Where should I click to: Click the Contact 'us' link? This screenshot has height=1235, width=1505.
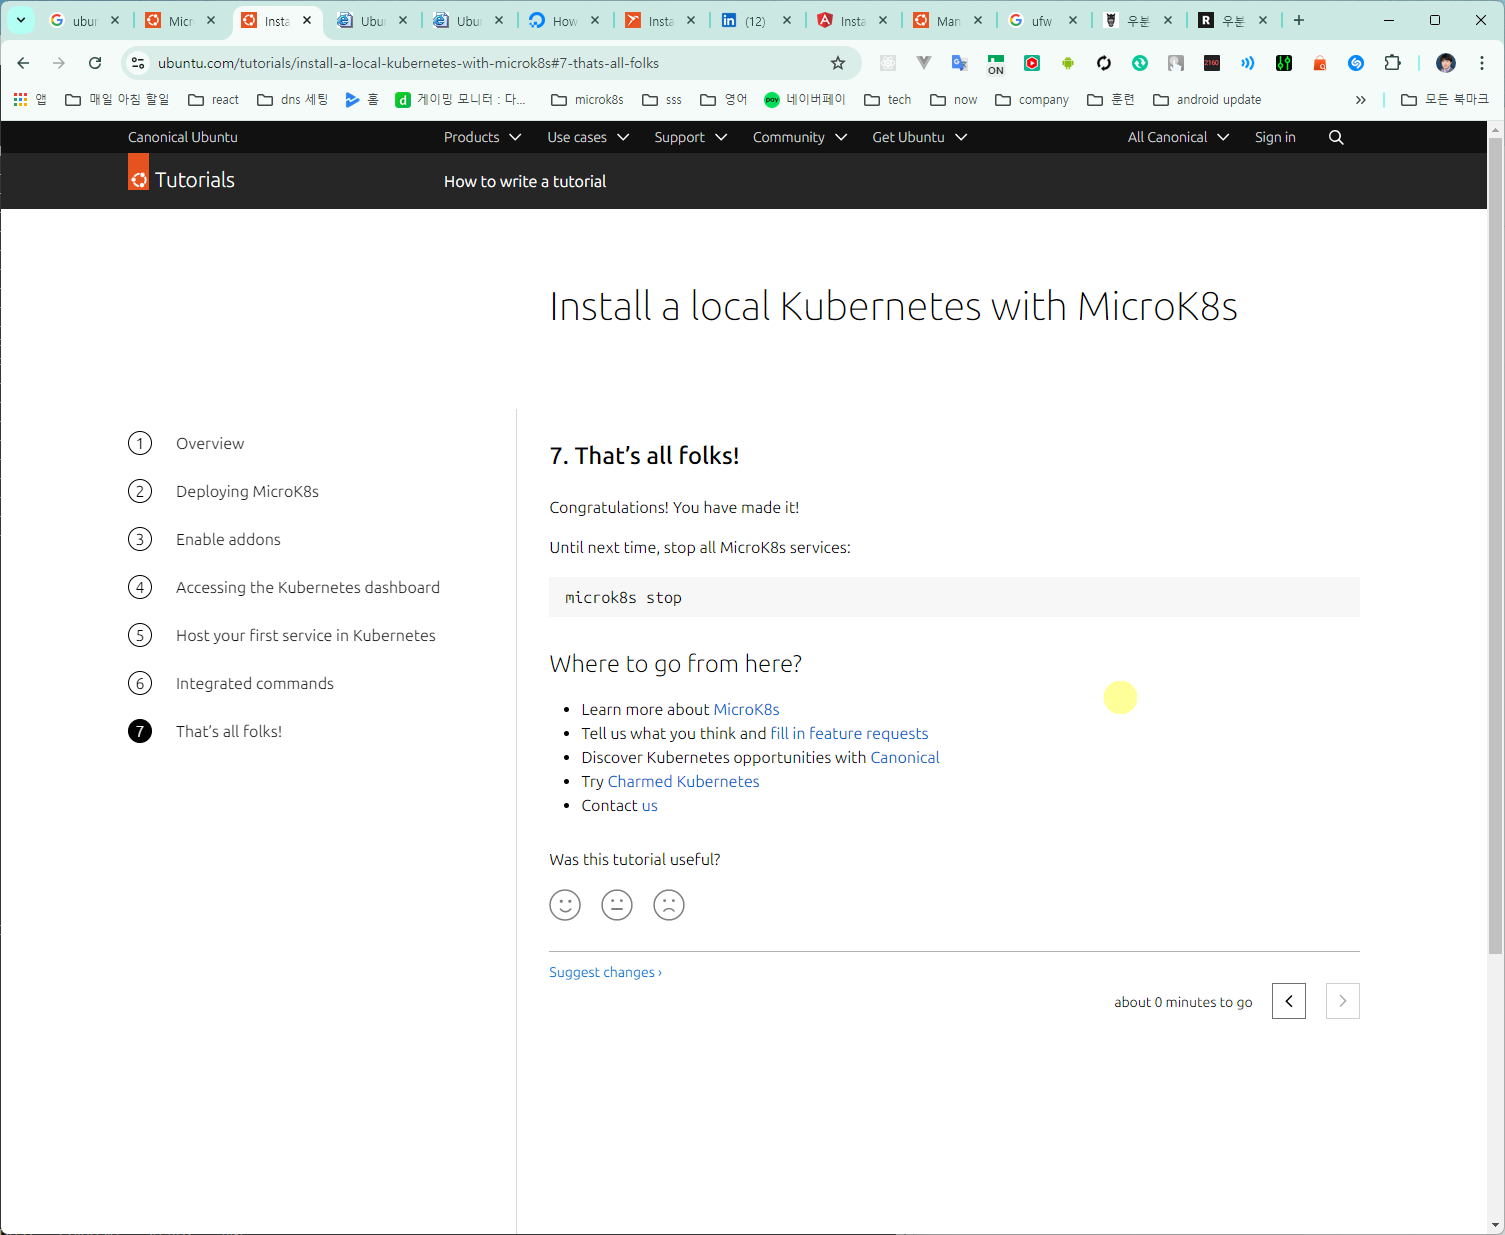pos(649,805)
